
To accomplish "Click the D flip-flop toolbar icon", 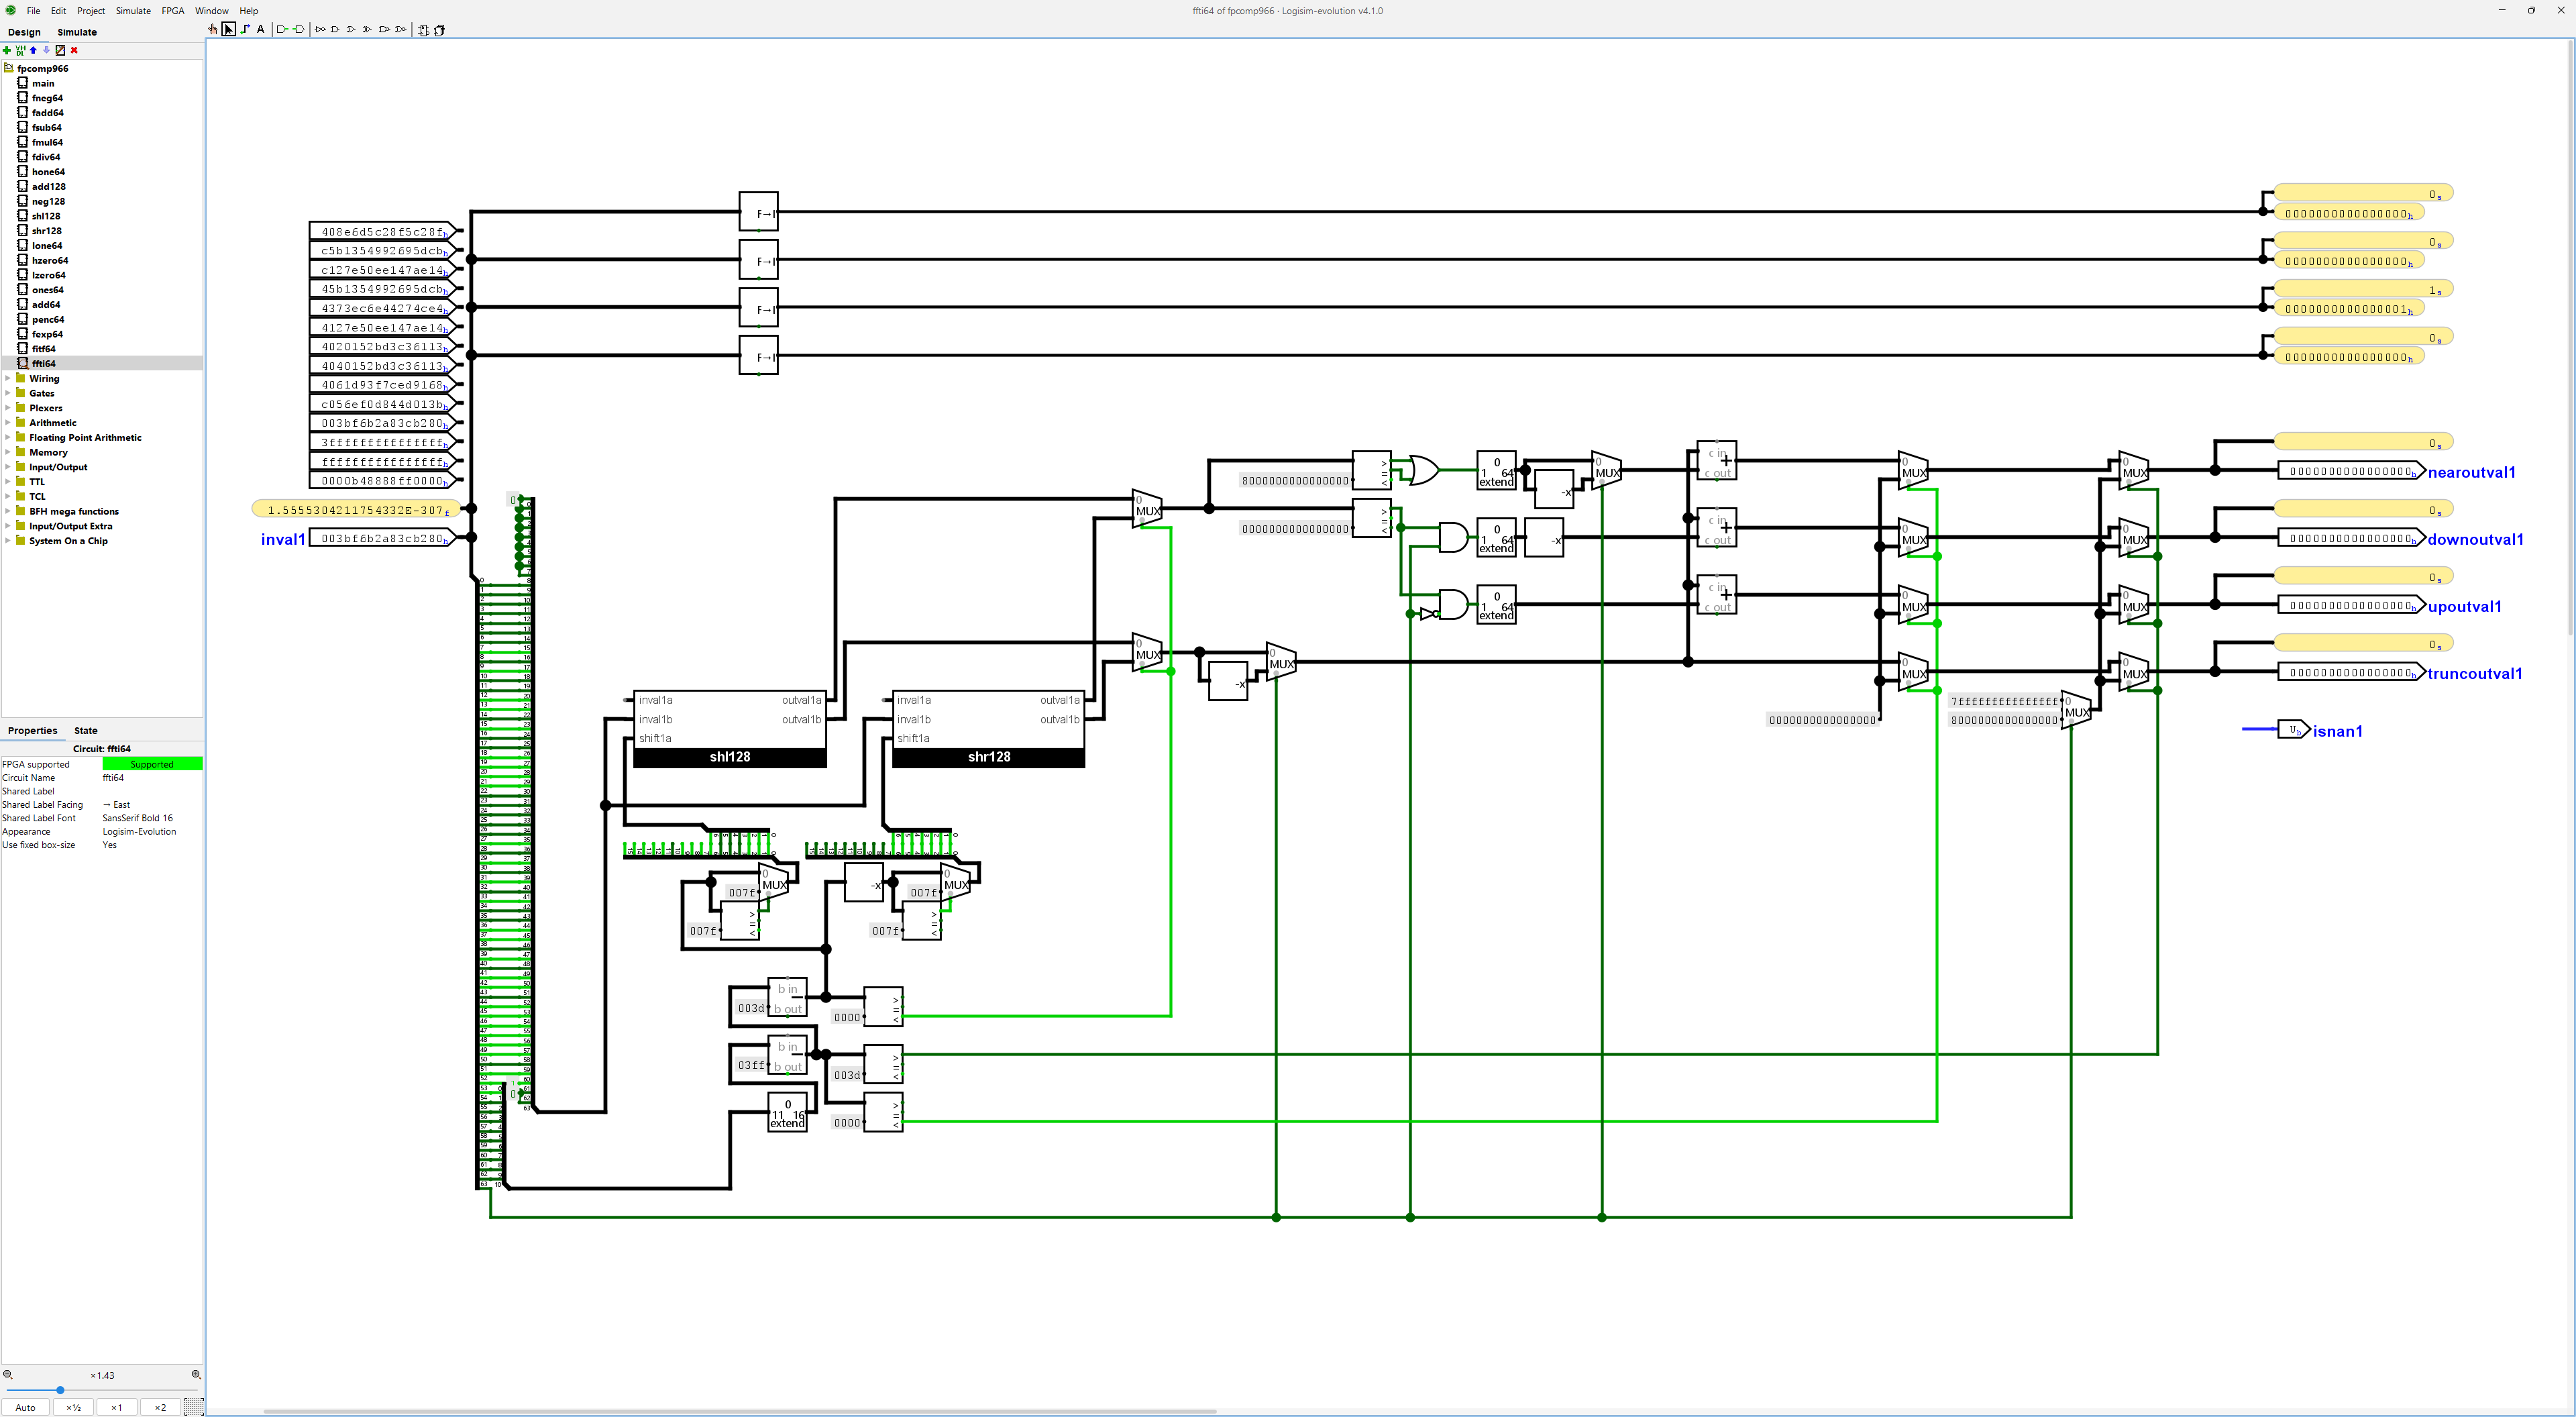I will click(x=423, y=30).
